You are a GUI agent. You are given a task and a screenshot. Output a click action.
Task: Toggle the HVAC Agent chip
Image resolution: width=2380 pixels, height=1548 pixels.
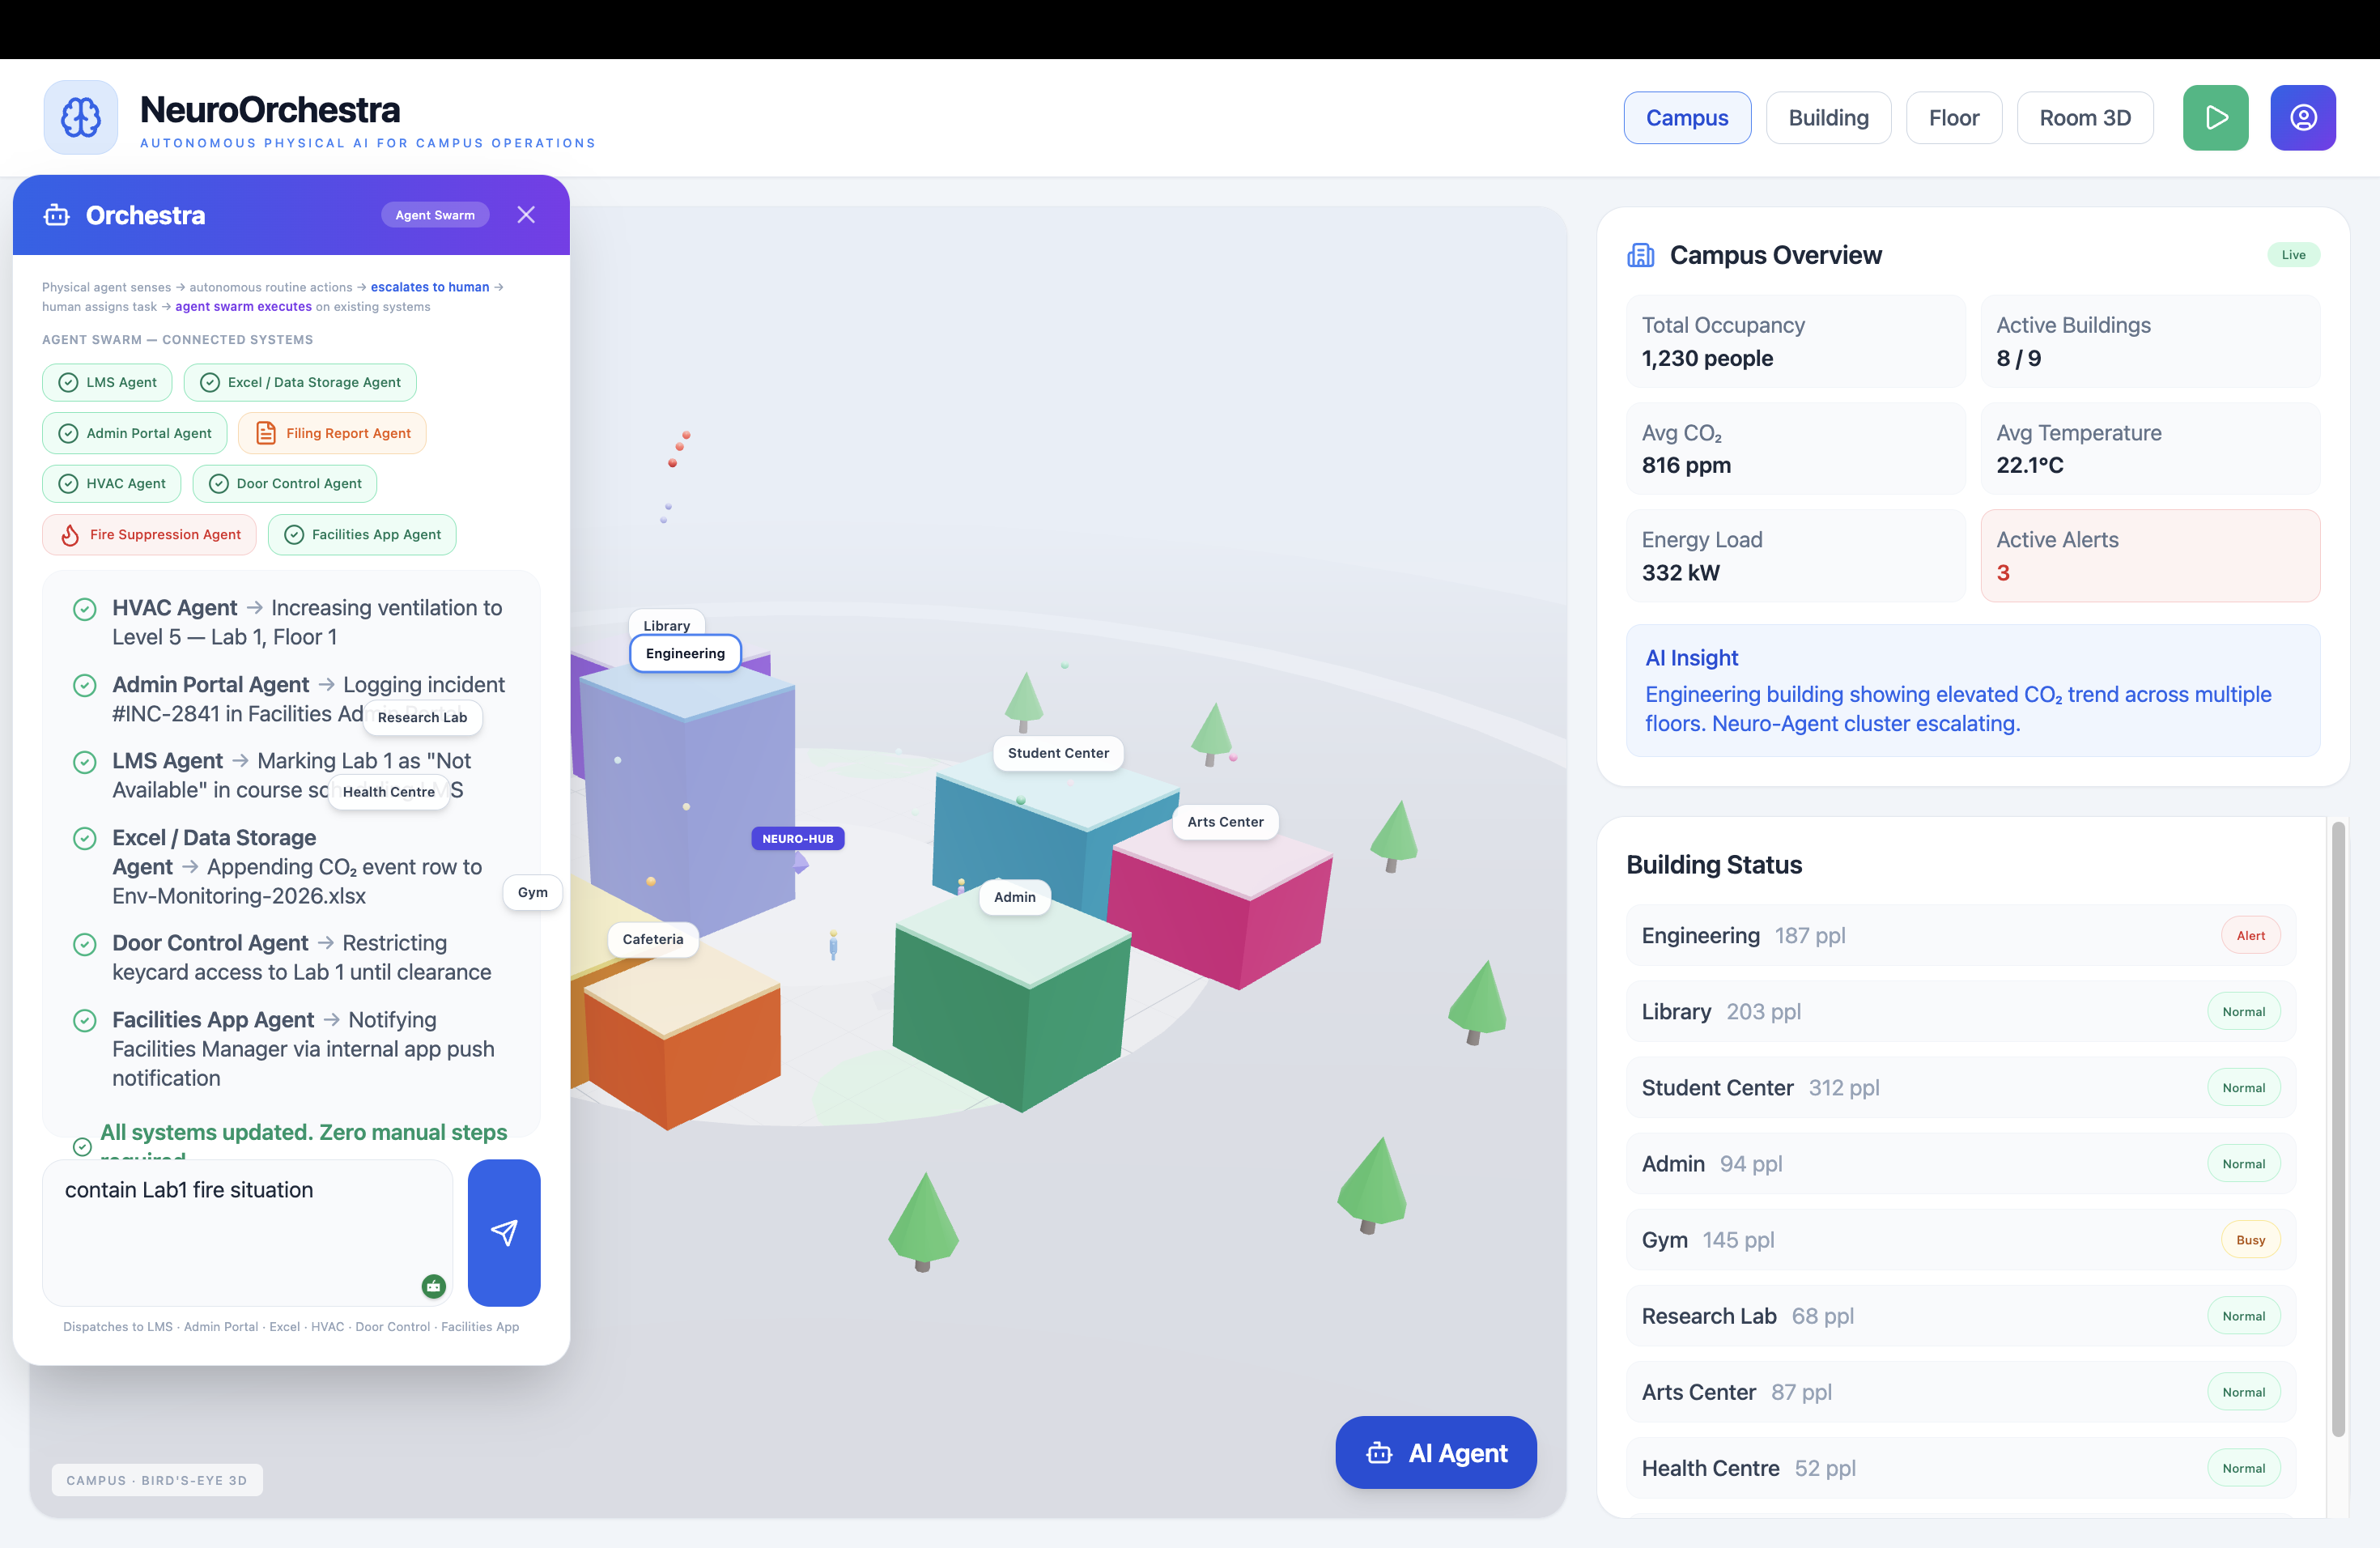click(x=112, y=484)
